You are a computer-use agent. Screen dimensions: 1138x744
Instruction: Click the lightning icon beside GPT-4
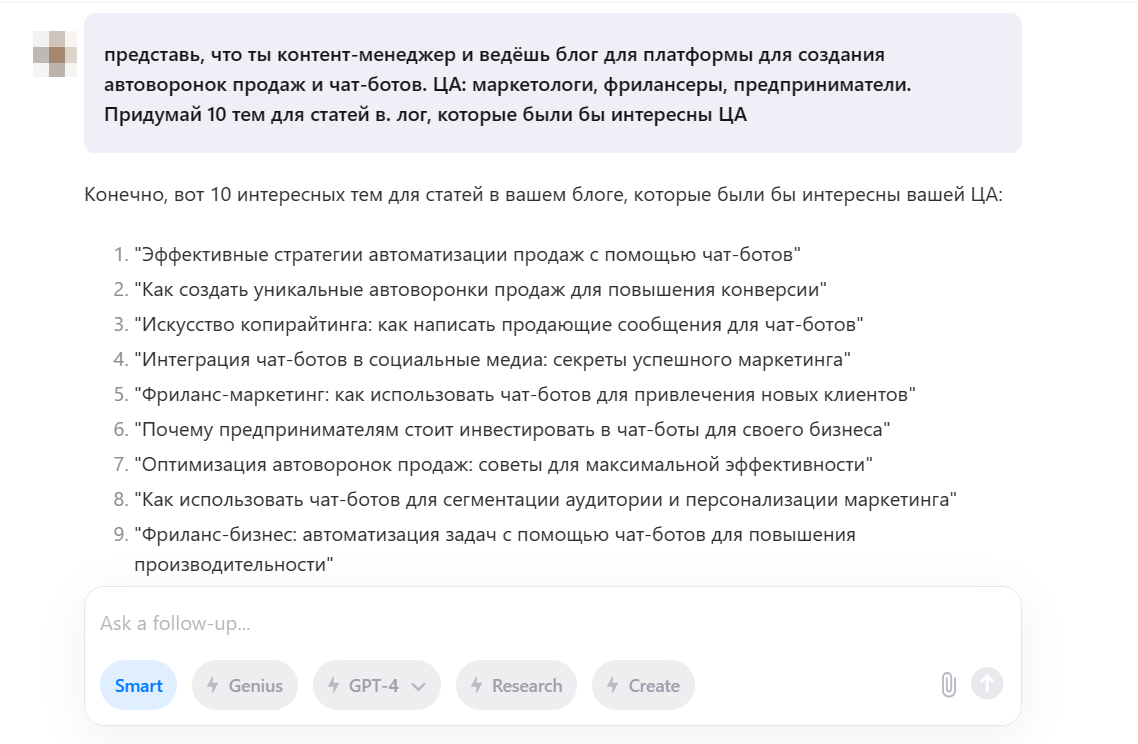point(333,686)
